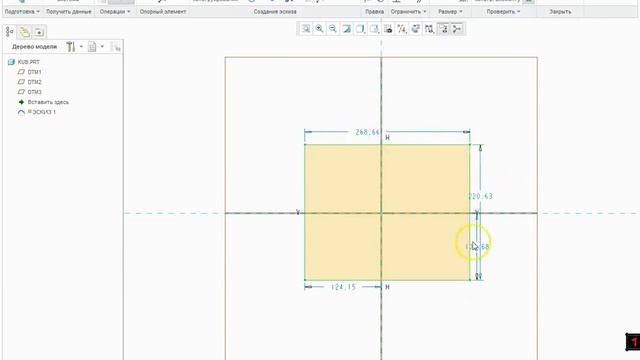This screenshot has height=360, width=640.
Task: Toggle the sketch view orientation icon
Action: pyautogui.click(x=443, y=29)
